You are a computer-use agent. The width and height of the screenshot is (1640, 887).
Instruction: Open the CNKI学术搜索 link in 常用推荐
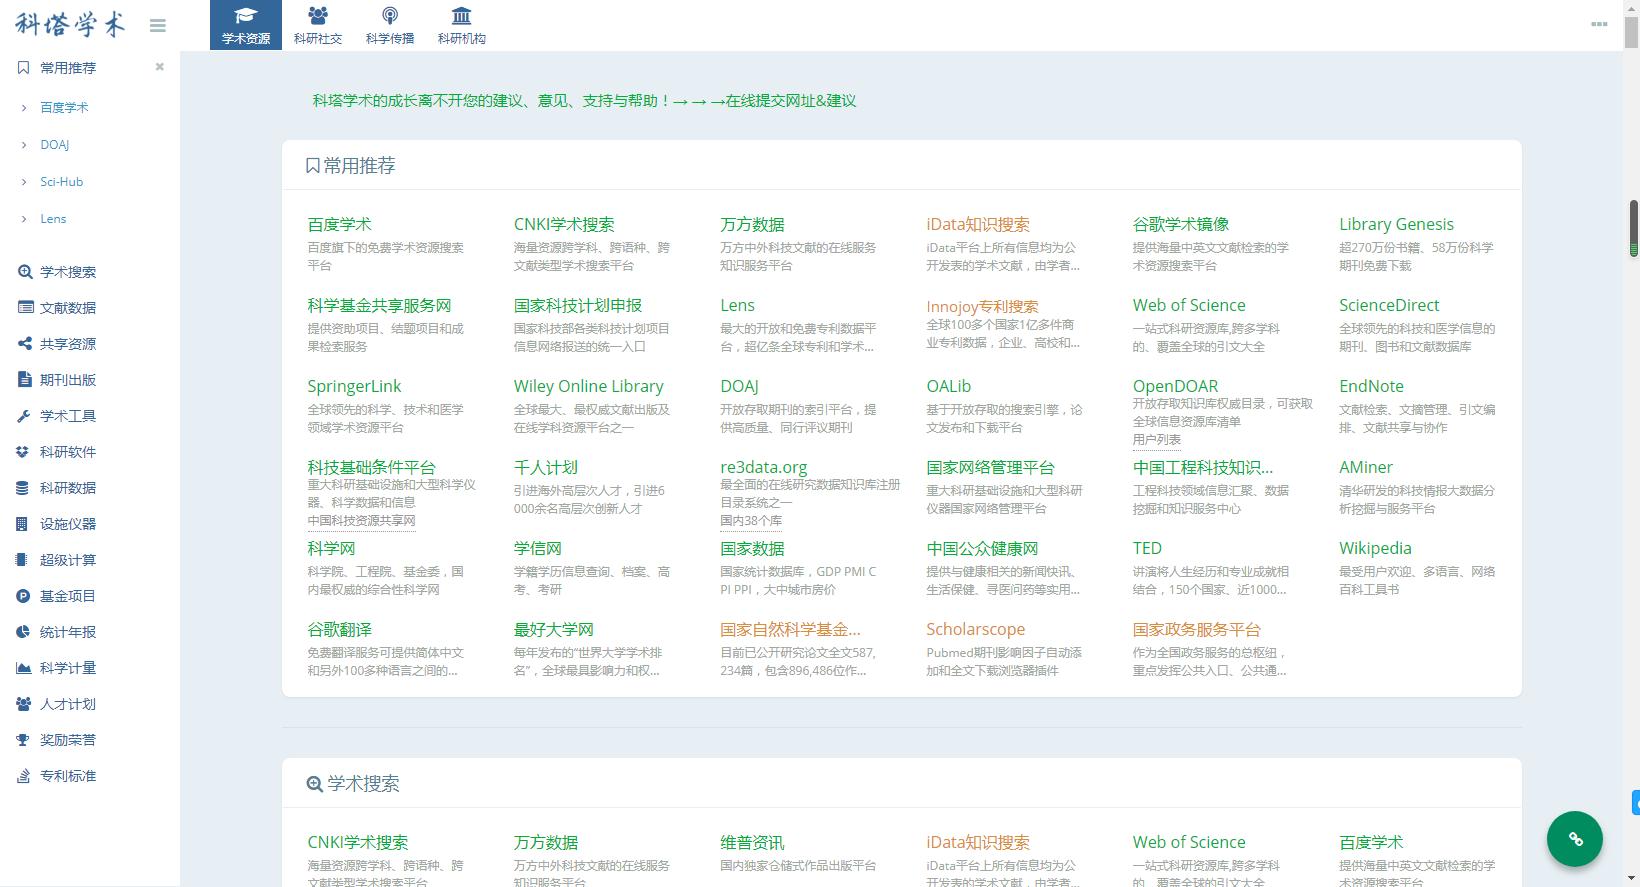564,225
